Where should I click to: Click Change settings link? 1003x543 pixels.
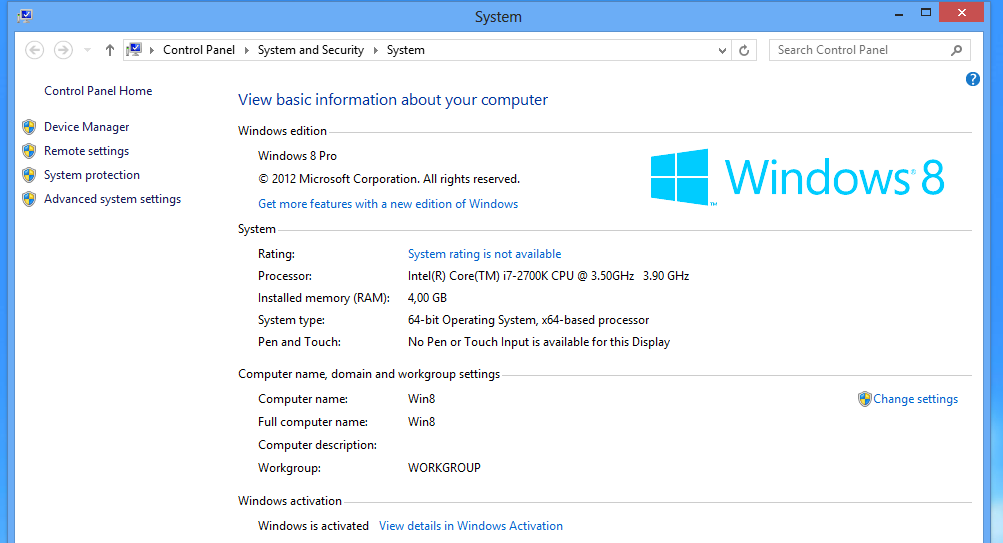(x=915, y=399)
